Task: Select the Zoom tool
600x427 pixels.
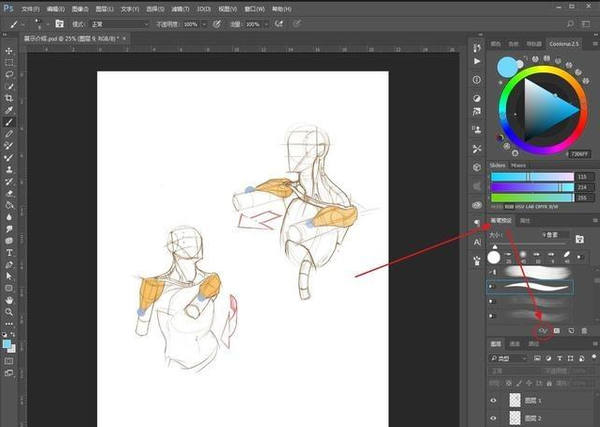Action: (x=9, y=311)
